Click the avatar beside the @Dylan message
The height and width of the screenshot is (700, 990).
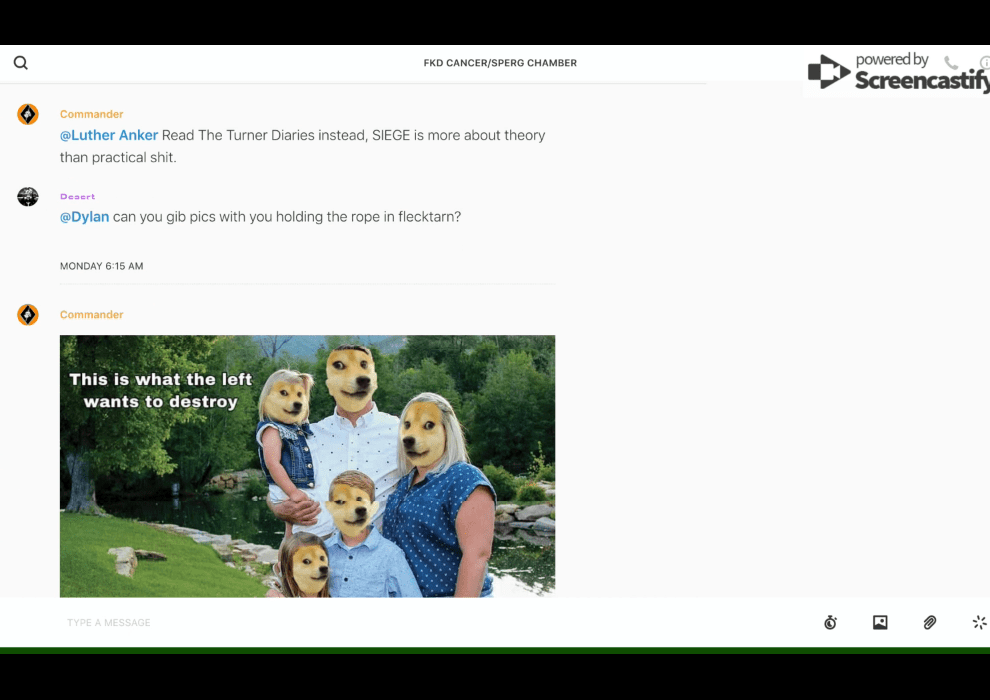pyautogui.click(x=28, y=197)
